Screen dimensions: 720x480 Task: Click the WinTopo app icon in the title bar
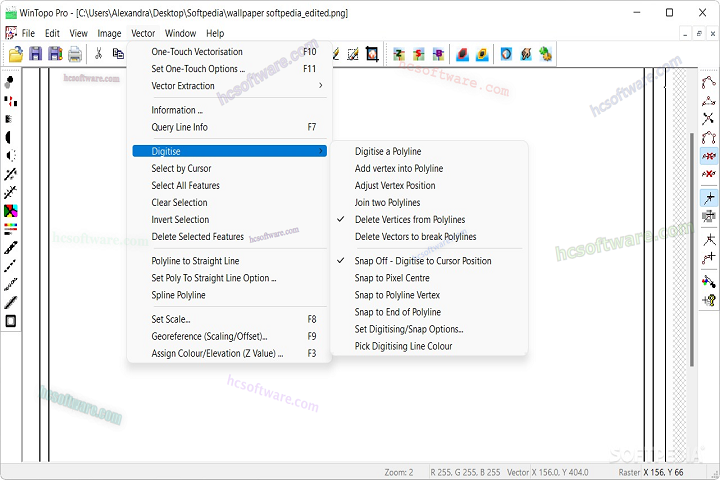click(x=11, y=13)
